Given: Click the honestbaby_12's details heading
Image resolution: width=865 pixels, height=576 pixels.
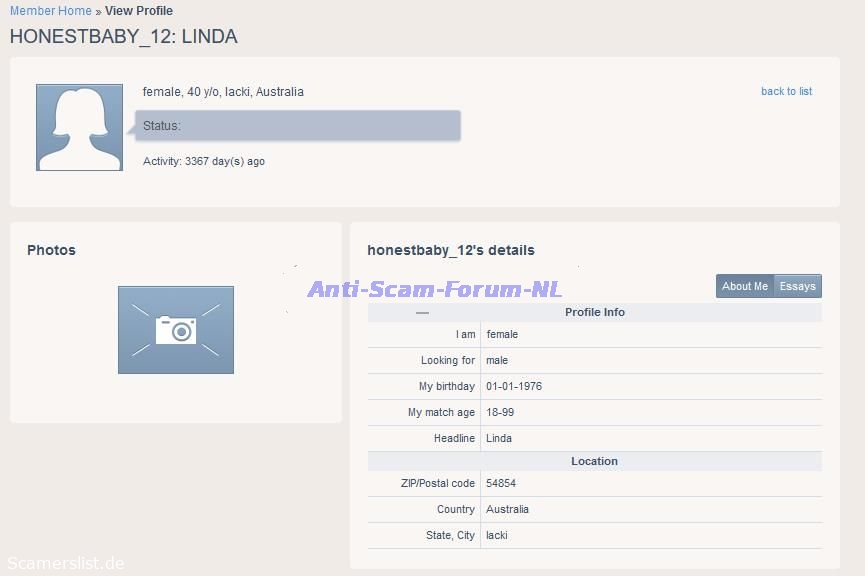Looking at the screenshot, I should coord(451,250).
